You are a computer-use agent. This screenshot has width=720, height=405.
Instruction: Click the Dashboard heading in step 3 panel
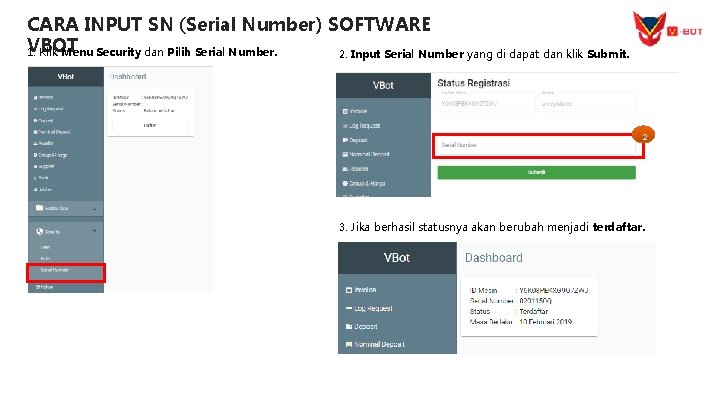coord(494,258)
